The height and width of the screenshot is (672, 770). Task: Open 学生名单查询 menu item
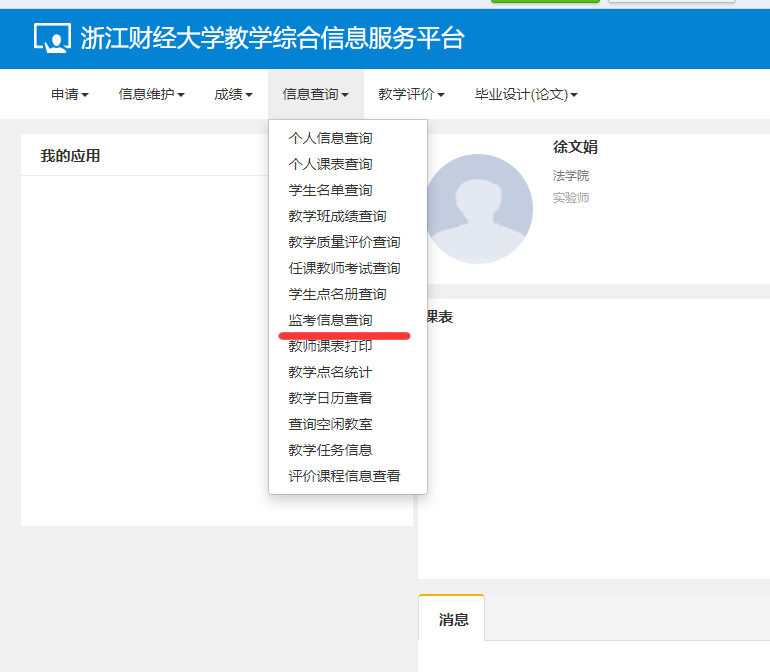point(330,190)
